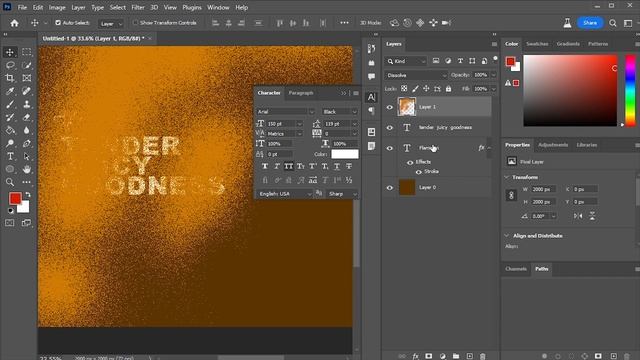640x360 pixels.
Task: Lock all with padlock icon
Action: pyautogui.click(x=449, y=89)
